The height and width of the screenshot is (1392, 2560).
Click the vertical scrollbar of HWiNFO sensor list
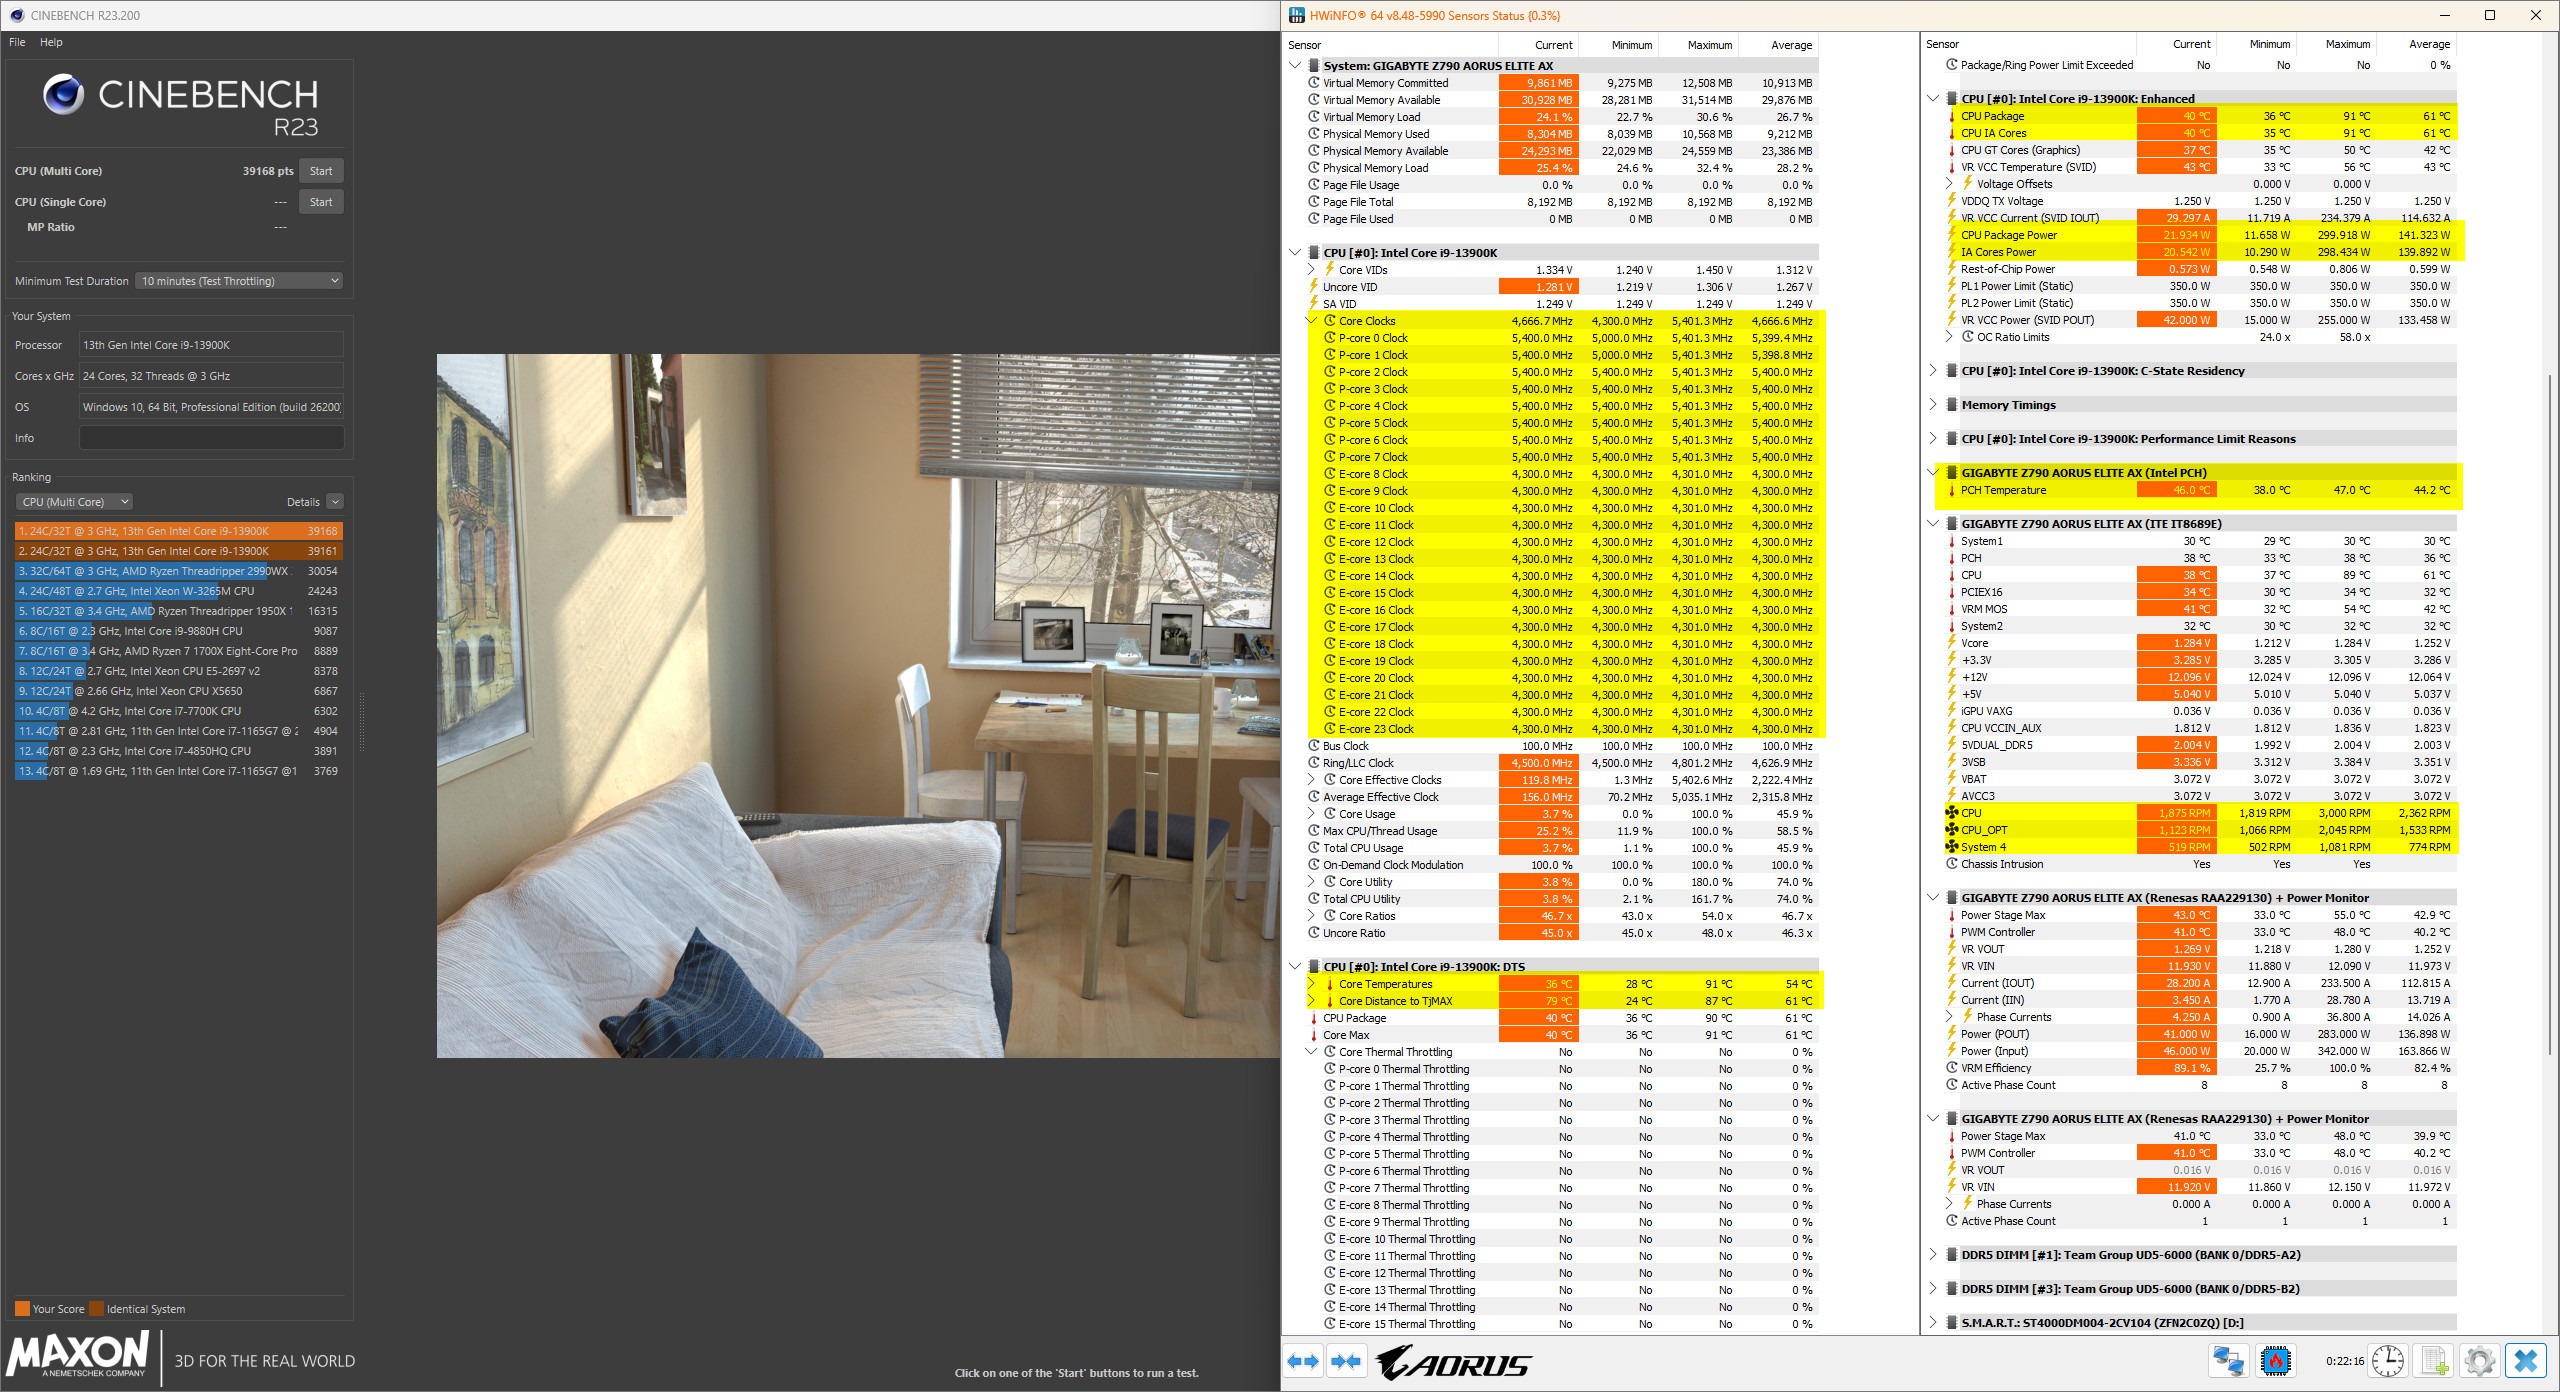click(x=2551, y=713)
